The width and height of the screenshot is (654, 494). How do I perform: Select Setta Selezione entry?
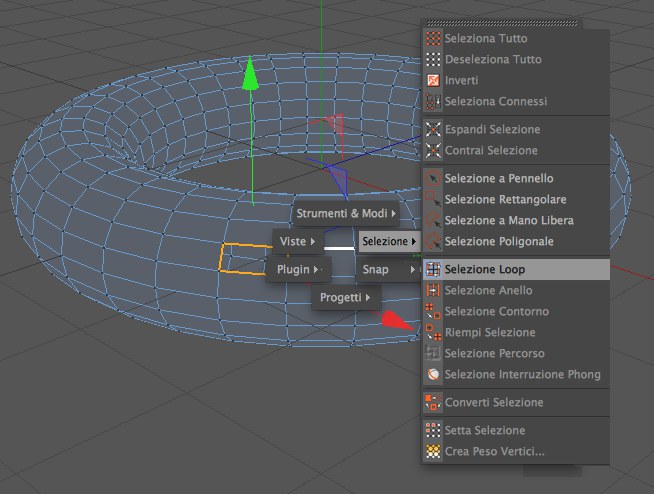516,430
